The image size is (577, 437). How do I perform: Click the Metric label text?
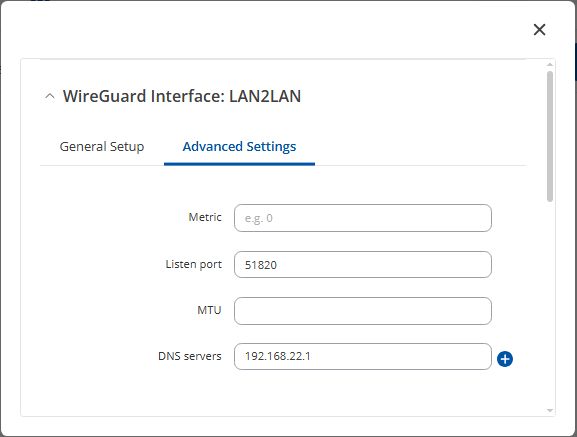point(205,217)
